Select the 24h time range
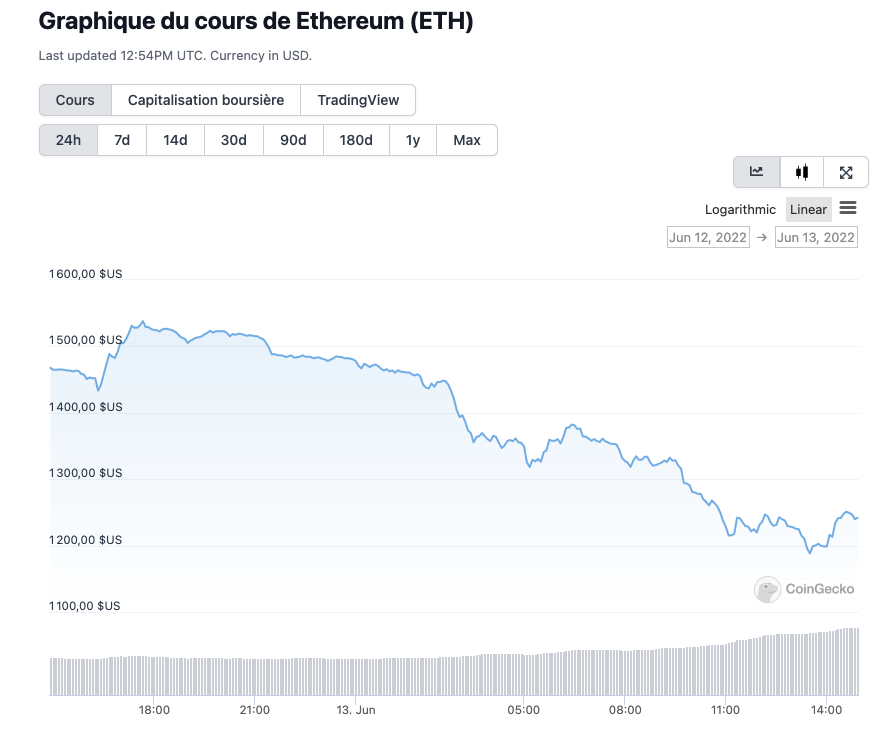 pos(68,140)
